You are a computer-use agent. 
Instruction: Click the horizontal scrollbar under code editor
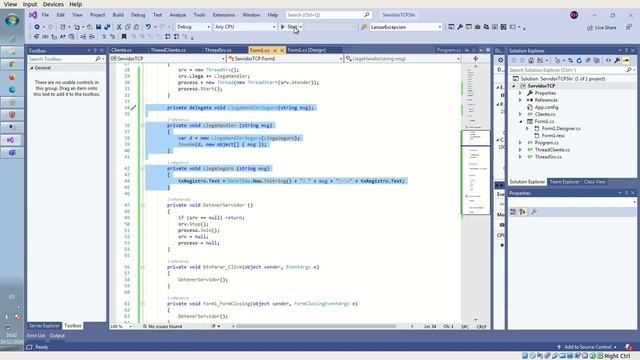[x=316, y=326]
